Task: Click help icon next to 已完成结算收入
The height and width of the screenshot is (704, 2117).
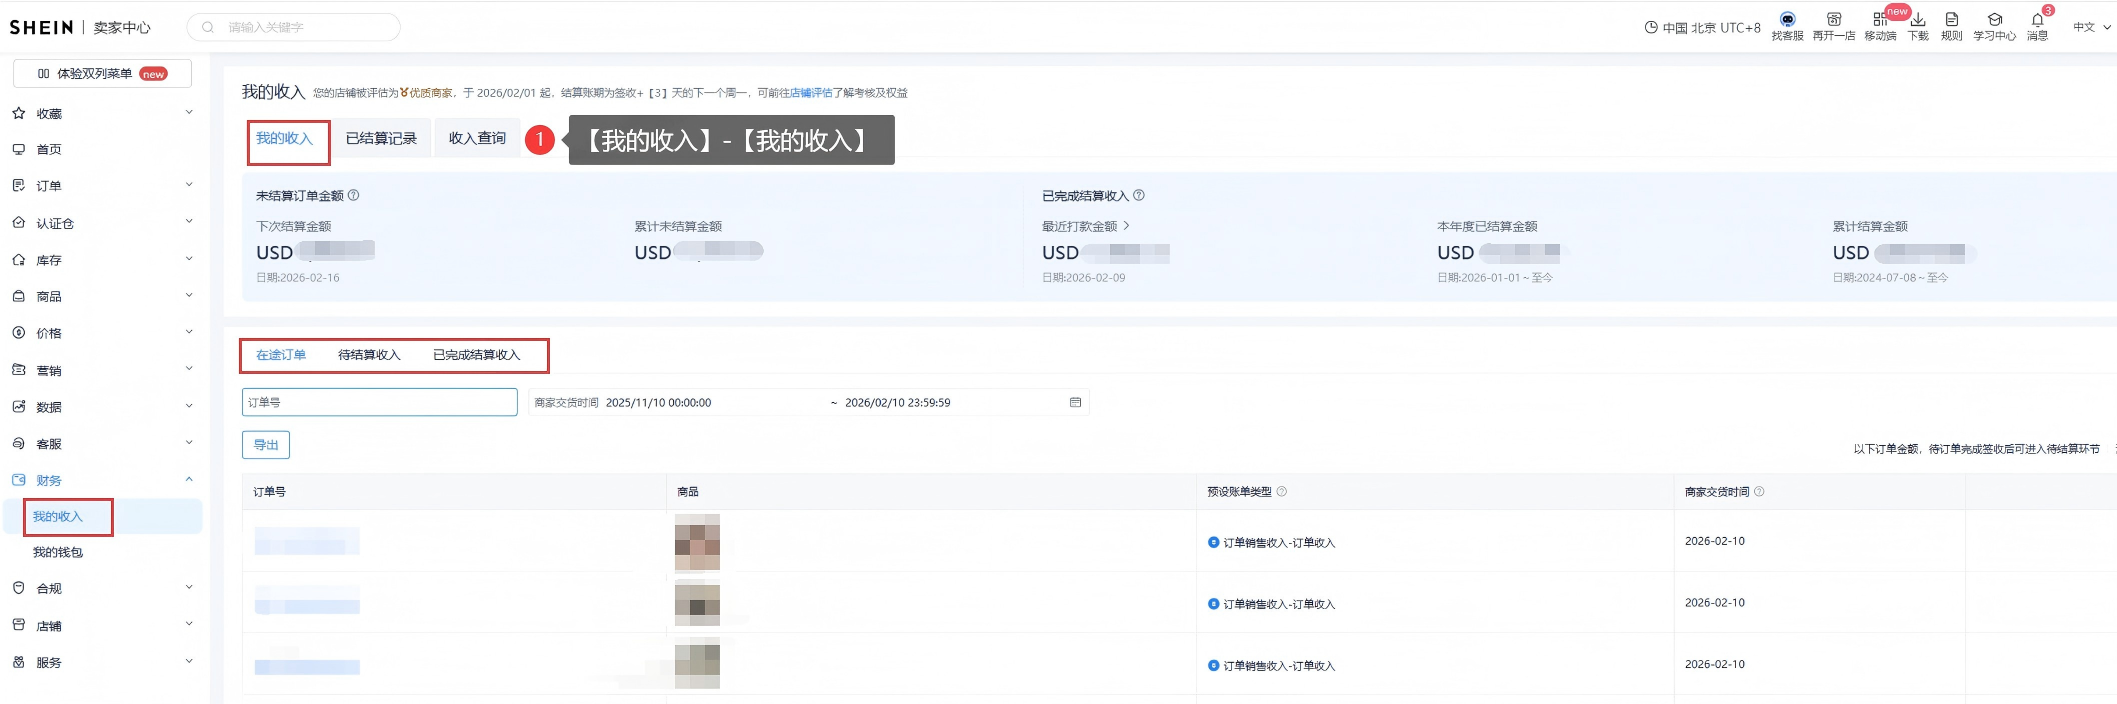Action: [x=1139, y=195]
